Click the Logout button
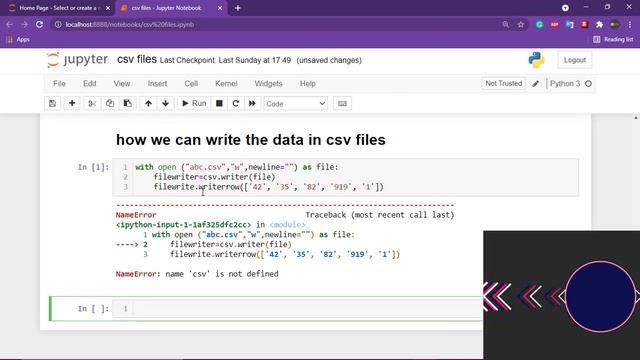The image size is (640, 360). (575, 60)
